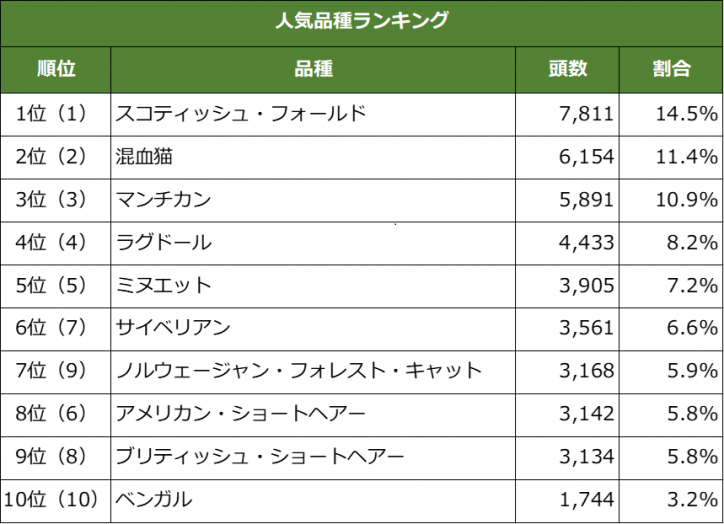Click the 14.5% percentage cell
Image resolution: width=724 pixels, height=524 pixels.
point(671,114)
